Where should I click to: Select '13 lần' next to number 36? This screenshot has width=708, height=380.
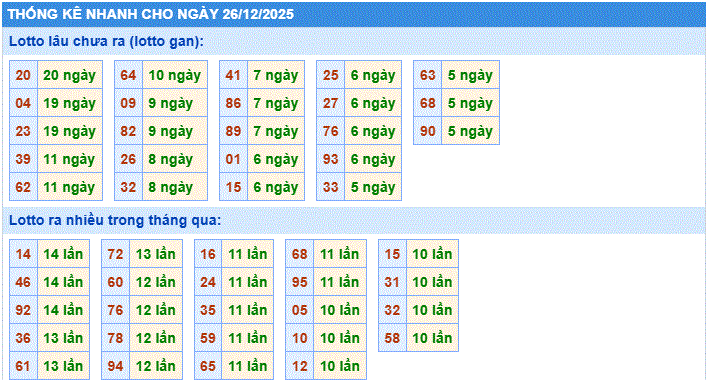coord(63,338)
